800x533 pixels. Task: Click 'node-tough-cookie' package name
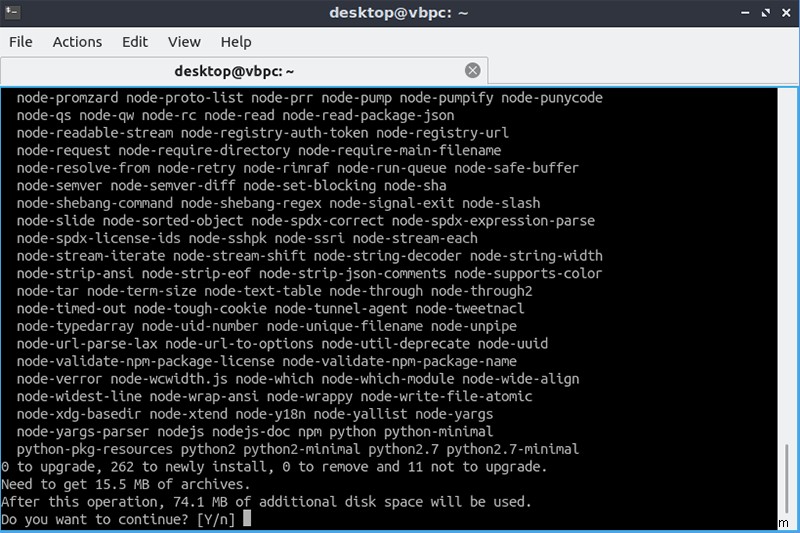[200, 309]
